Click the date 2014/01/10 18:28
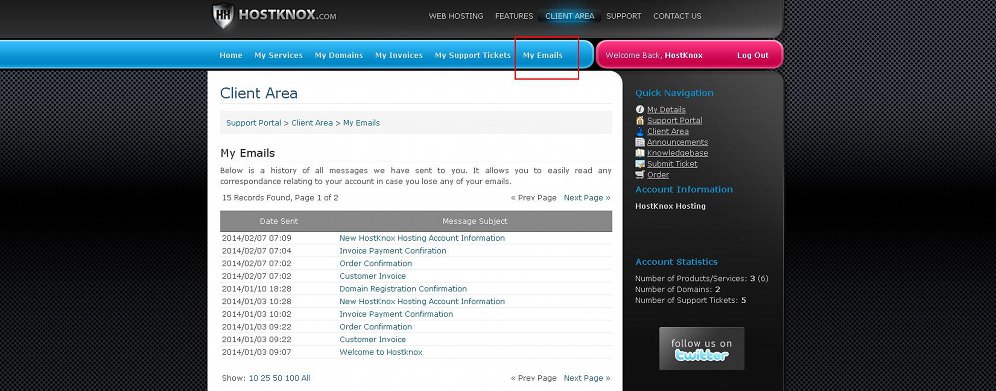Image resolution: width=996 pixels, height=391 pixels. [x=257, y=289]
